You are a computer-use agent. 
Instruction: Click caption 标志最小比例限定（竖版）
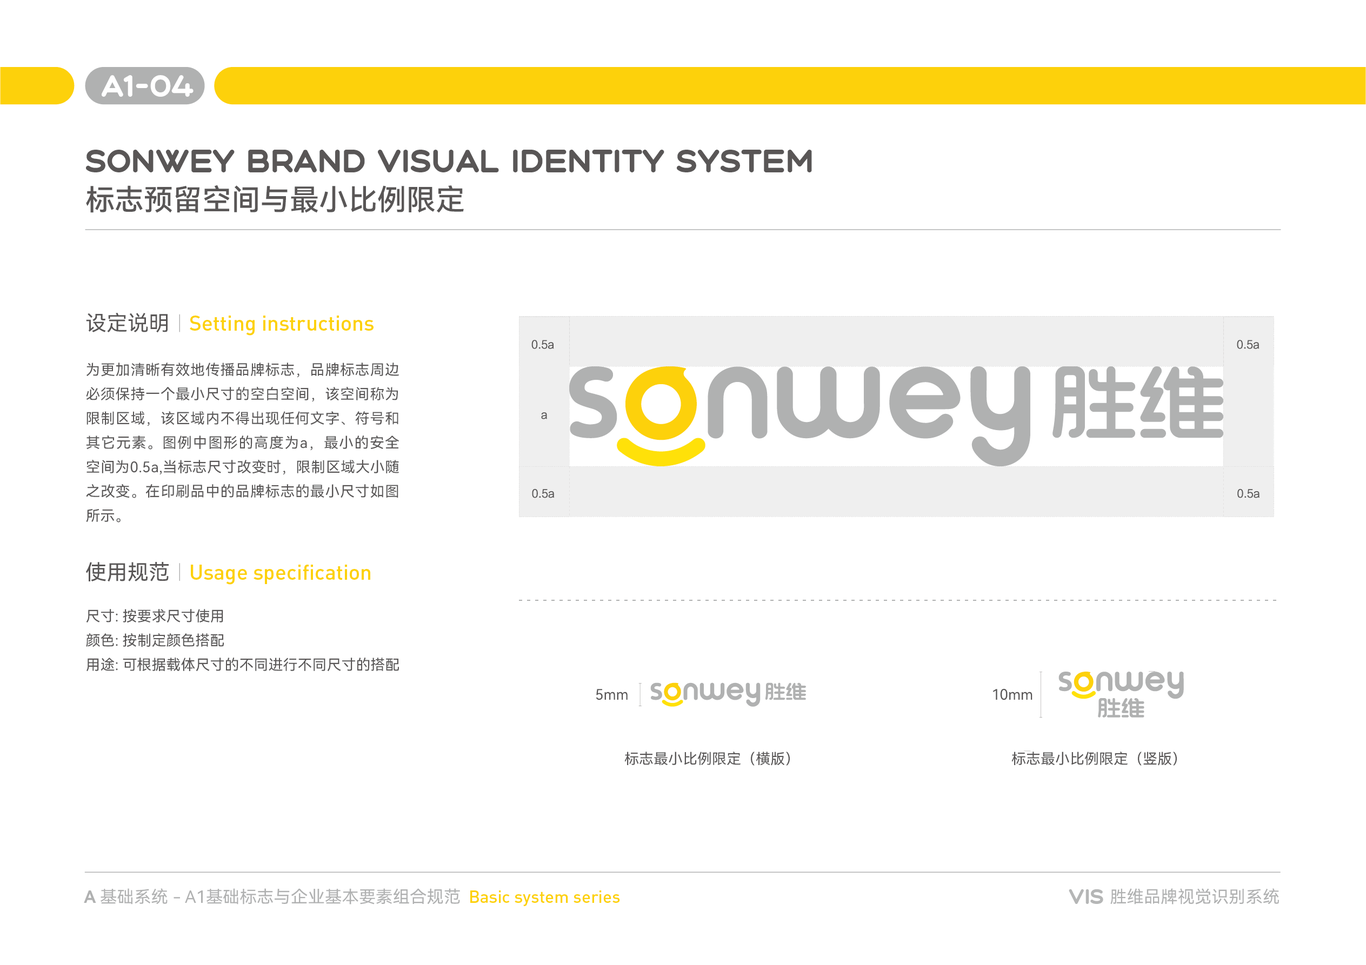[1096, 759]
